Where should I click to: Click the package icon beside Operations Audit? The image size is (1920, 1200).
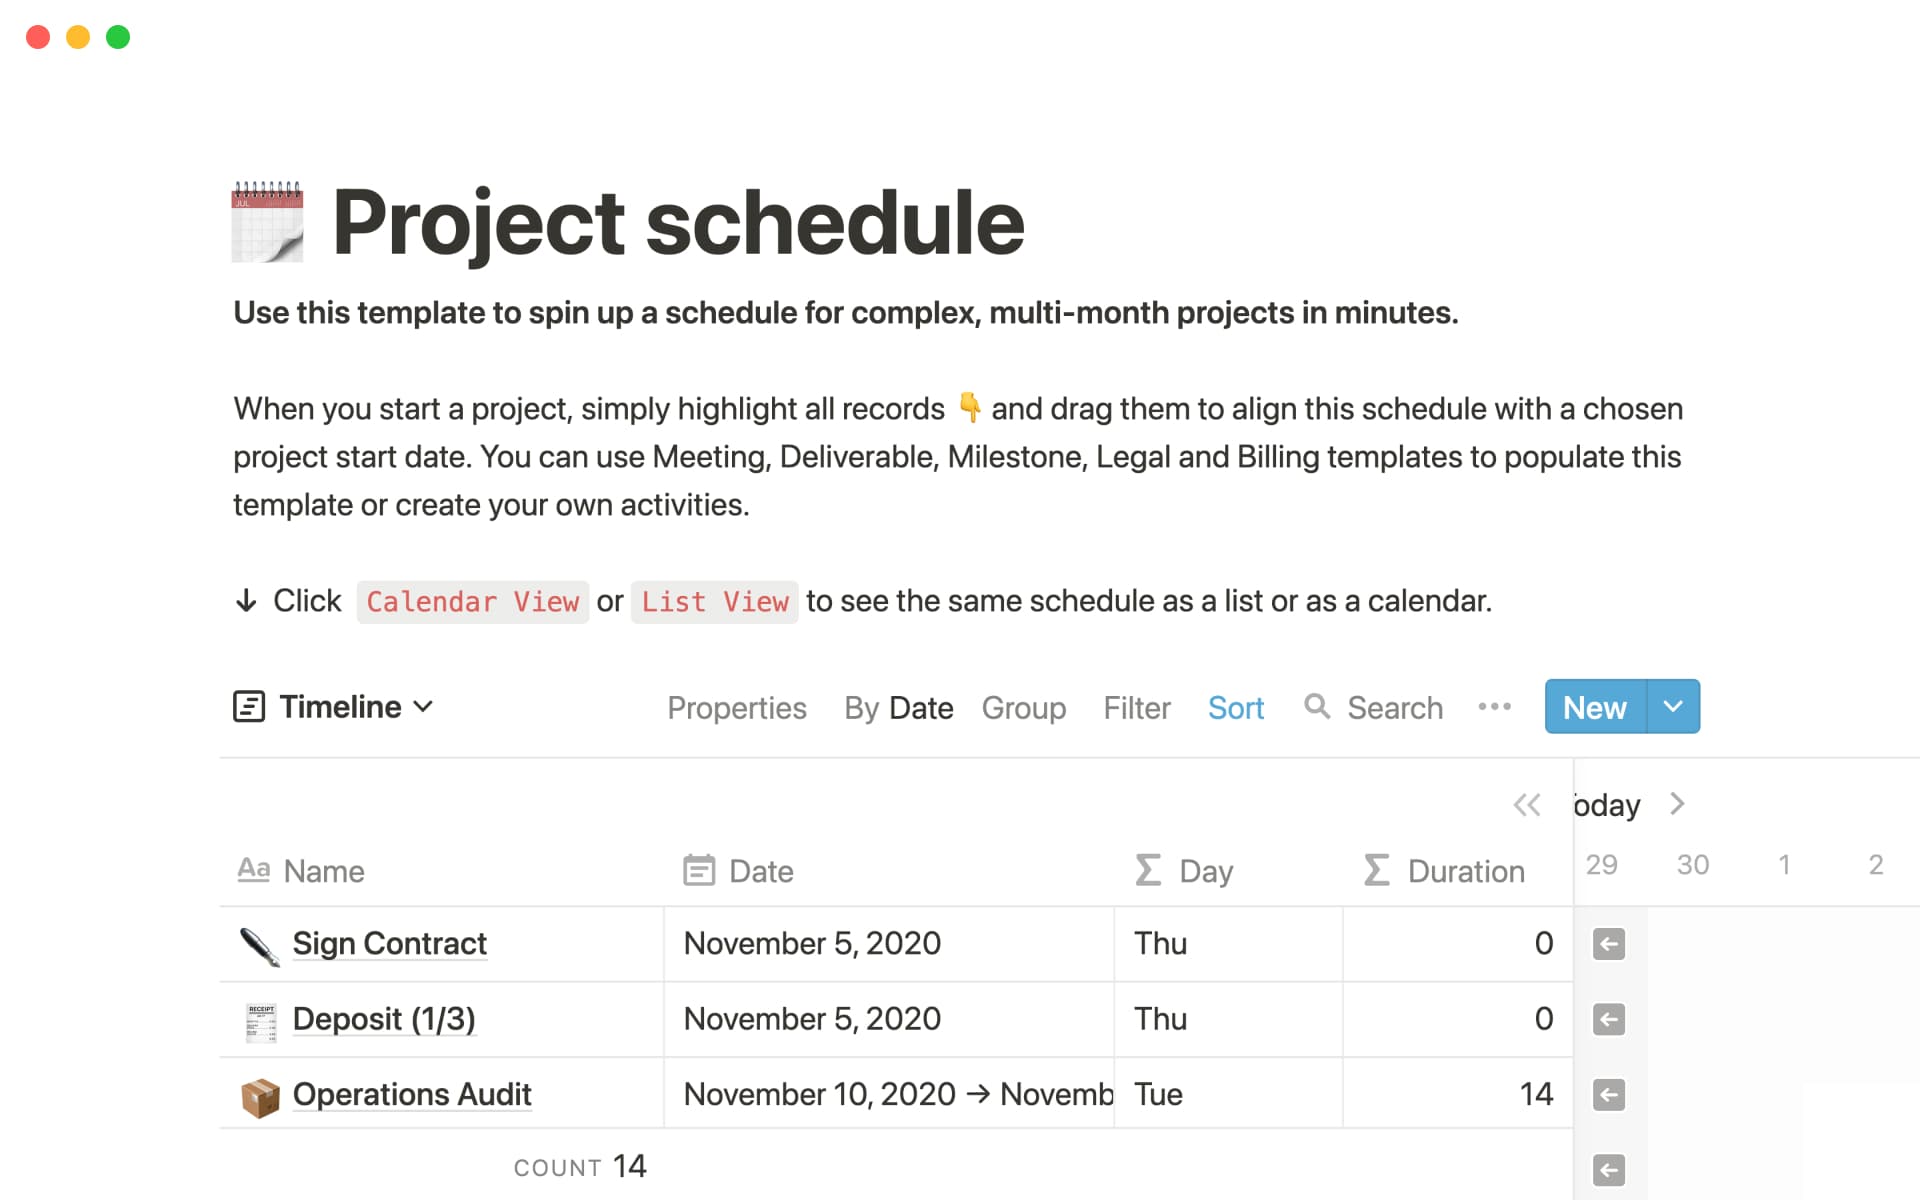coord(260,1094)
